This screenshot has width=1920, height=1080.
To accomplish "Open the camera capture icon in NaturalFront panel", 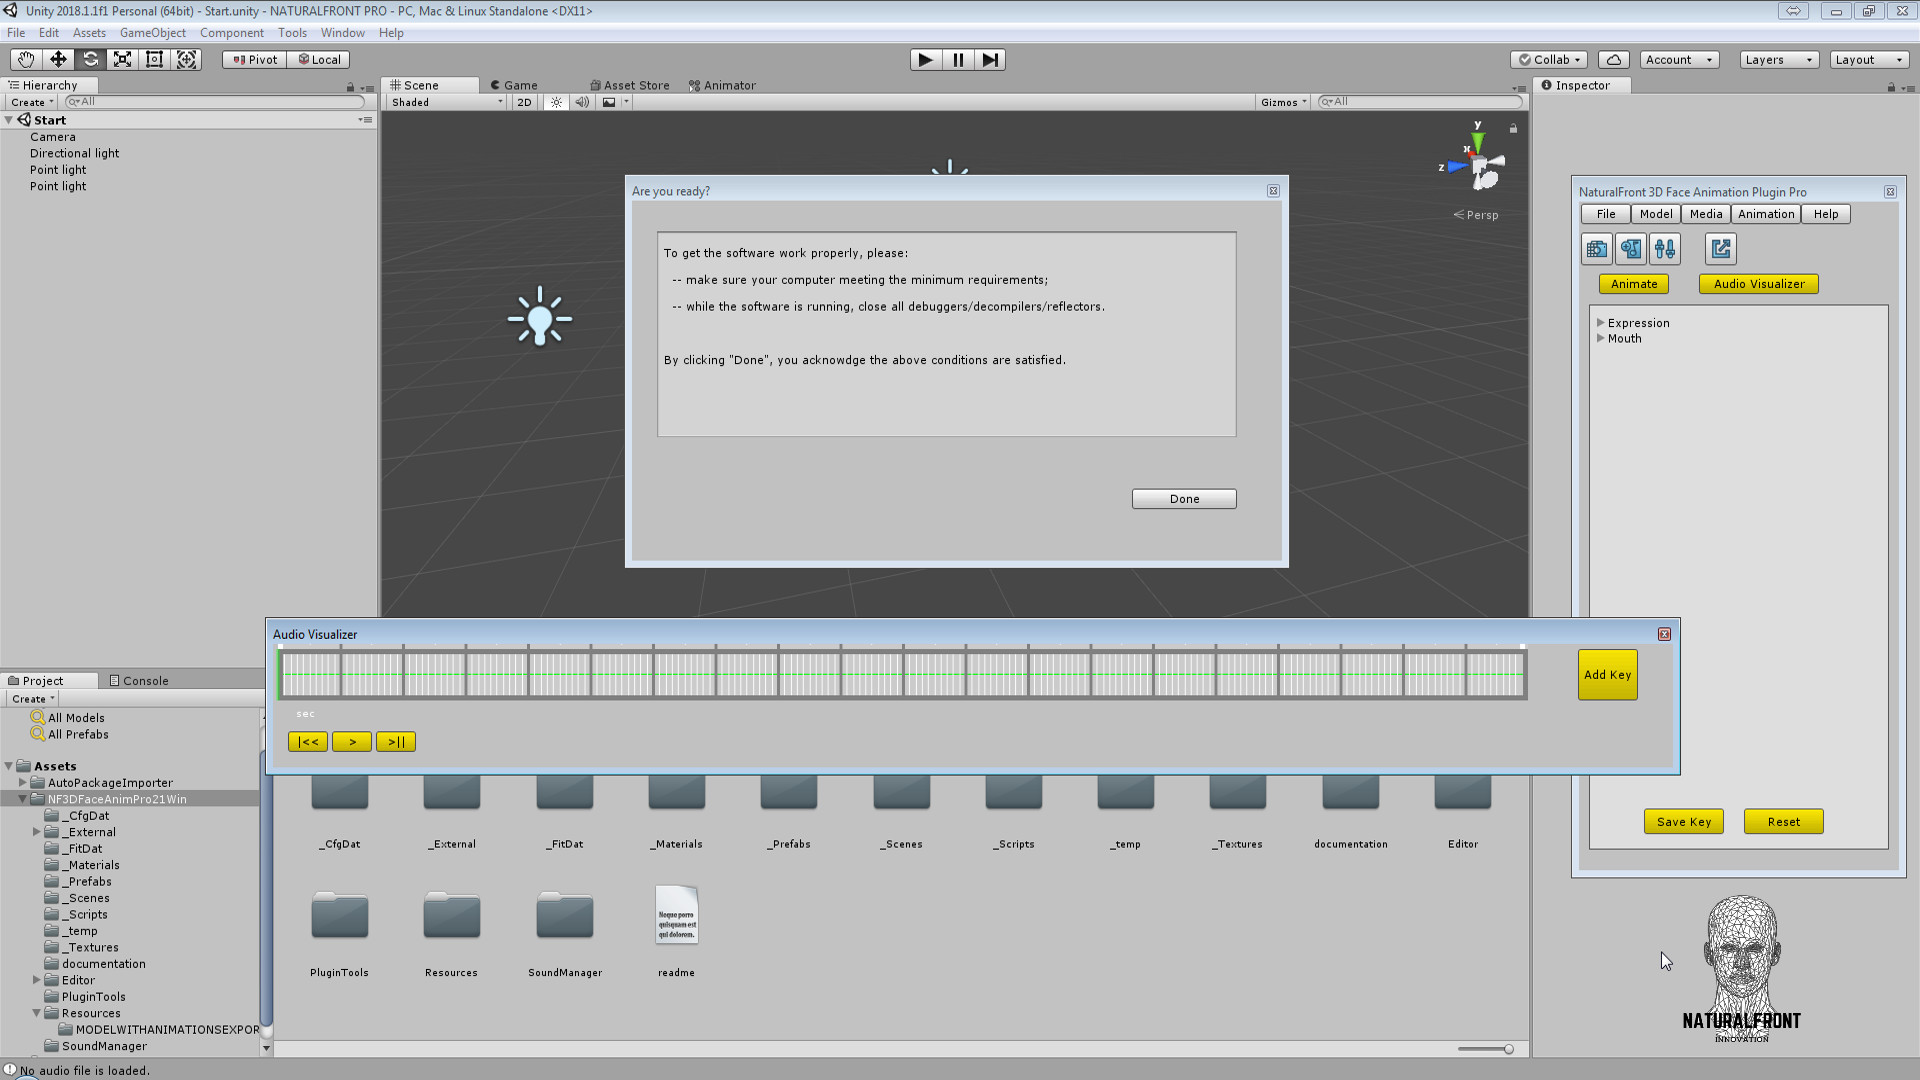I will (x=1596, y=248).
